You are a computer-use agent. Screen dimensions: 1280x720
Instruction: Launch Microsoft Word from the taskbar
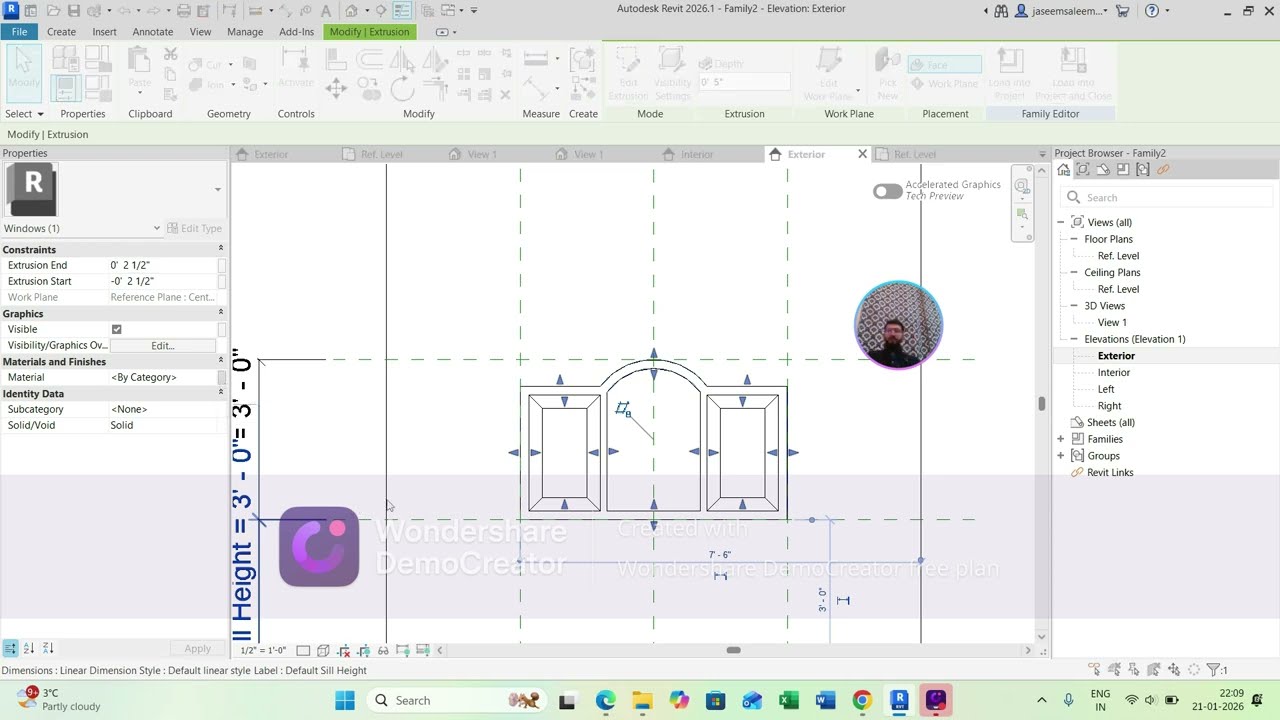pos(825,700)
